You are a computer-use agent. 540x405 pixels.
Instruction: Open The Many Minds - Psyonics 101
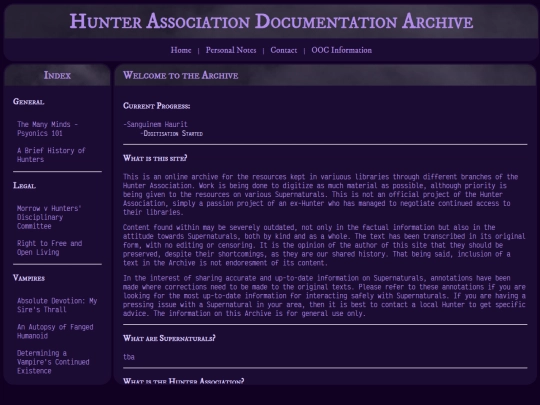coord(48,129)
